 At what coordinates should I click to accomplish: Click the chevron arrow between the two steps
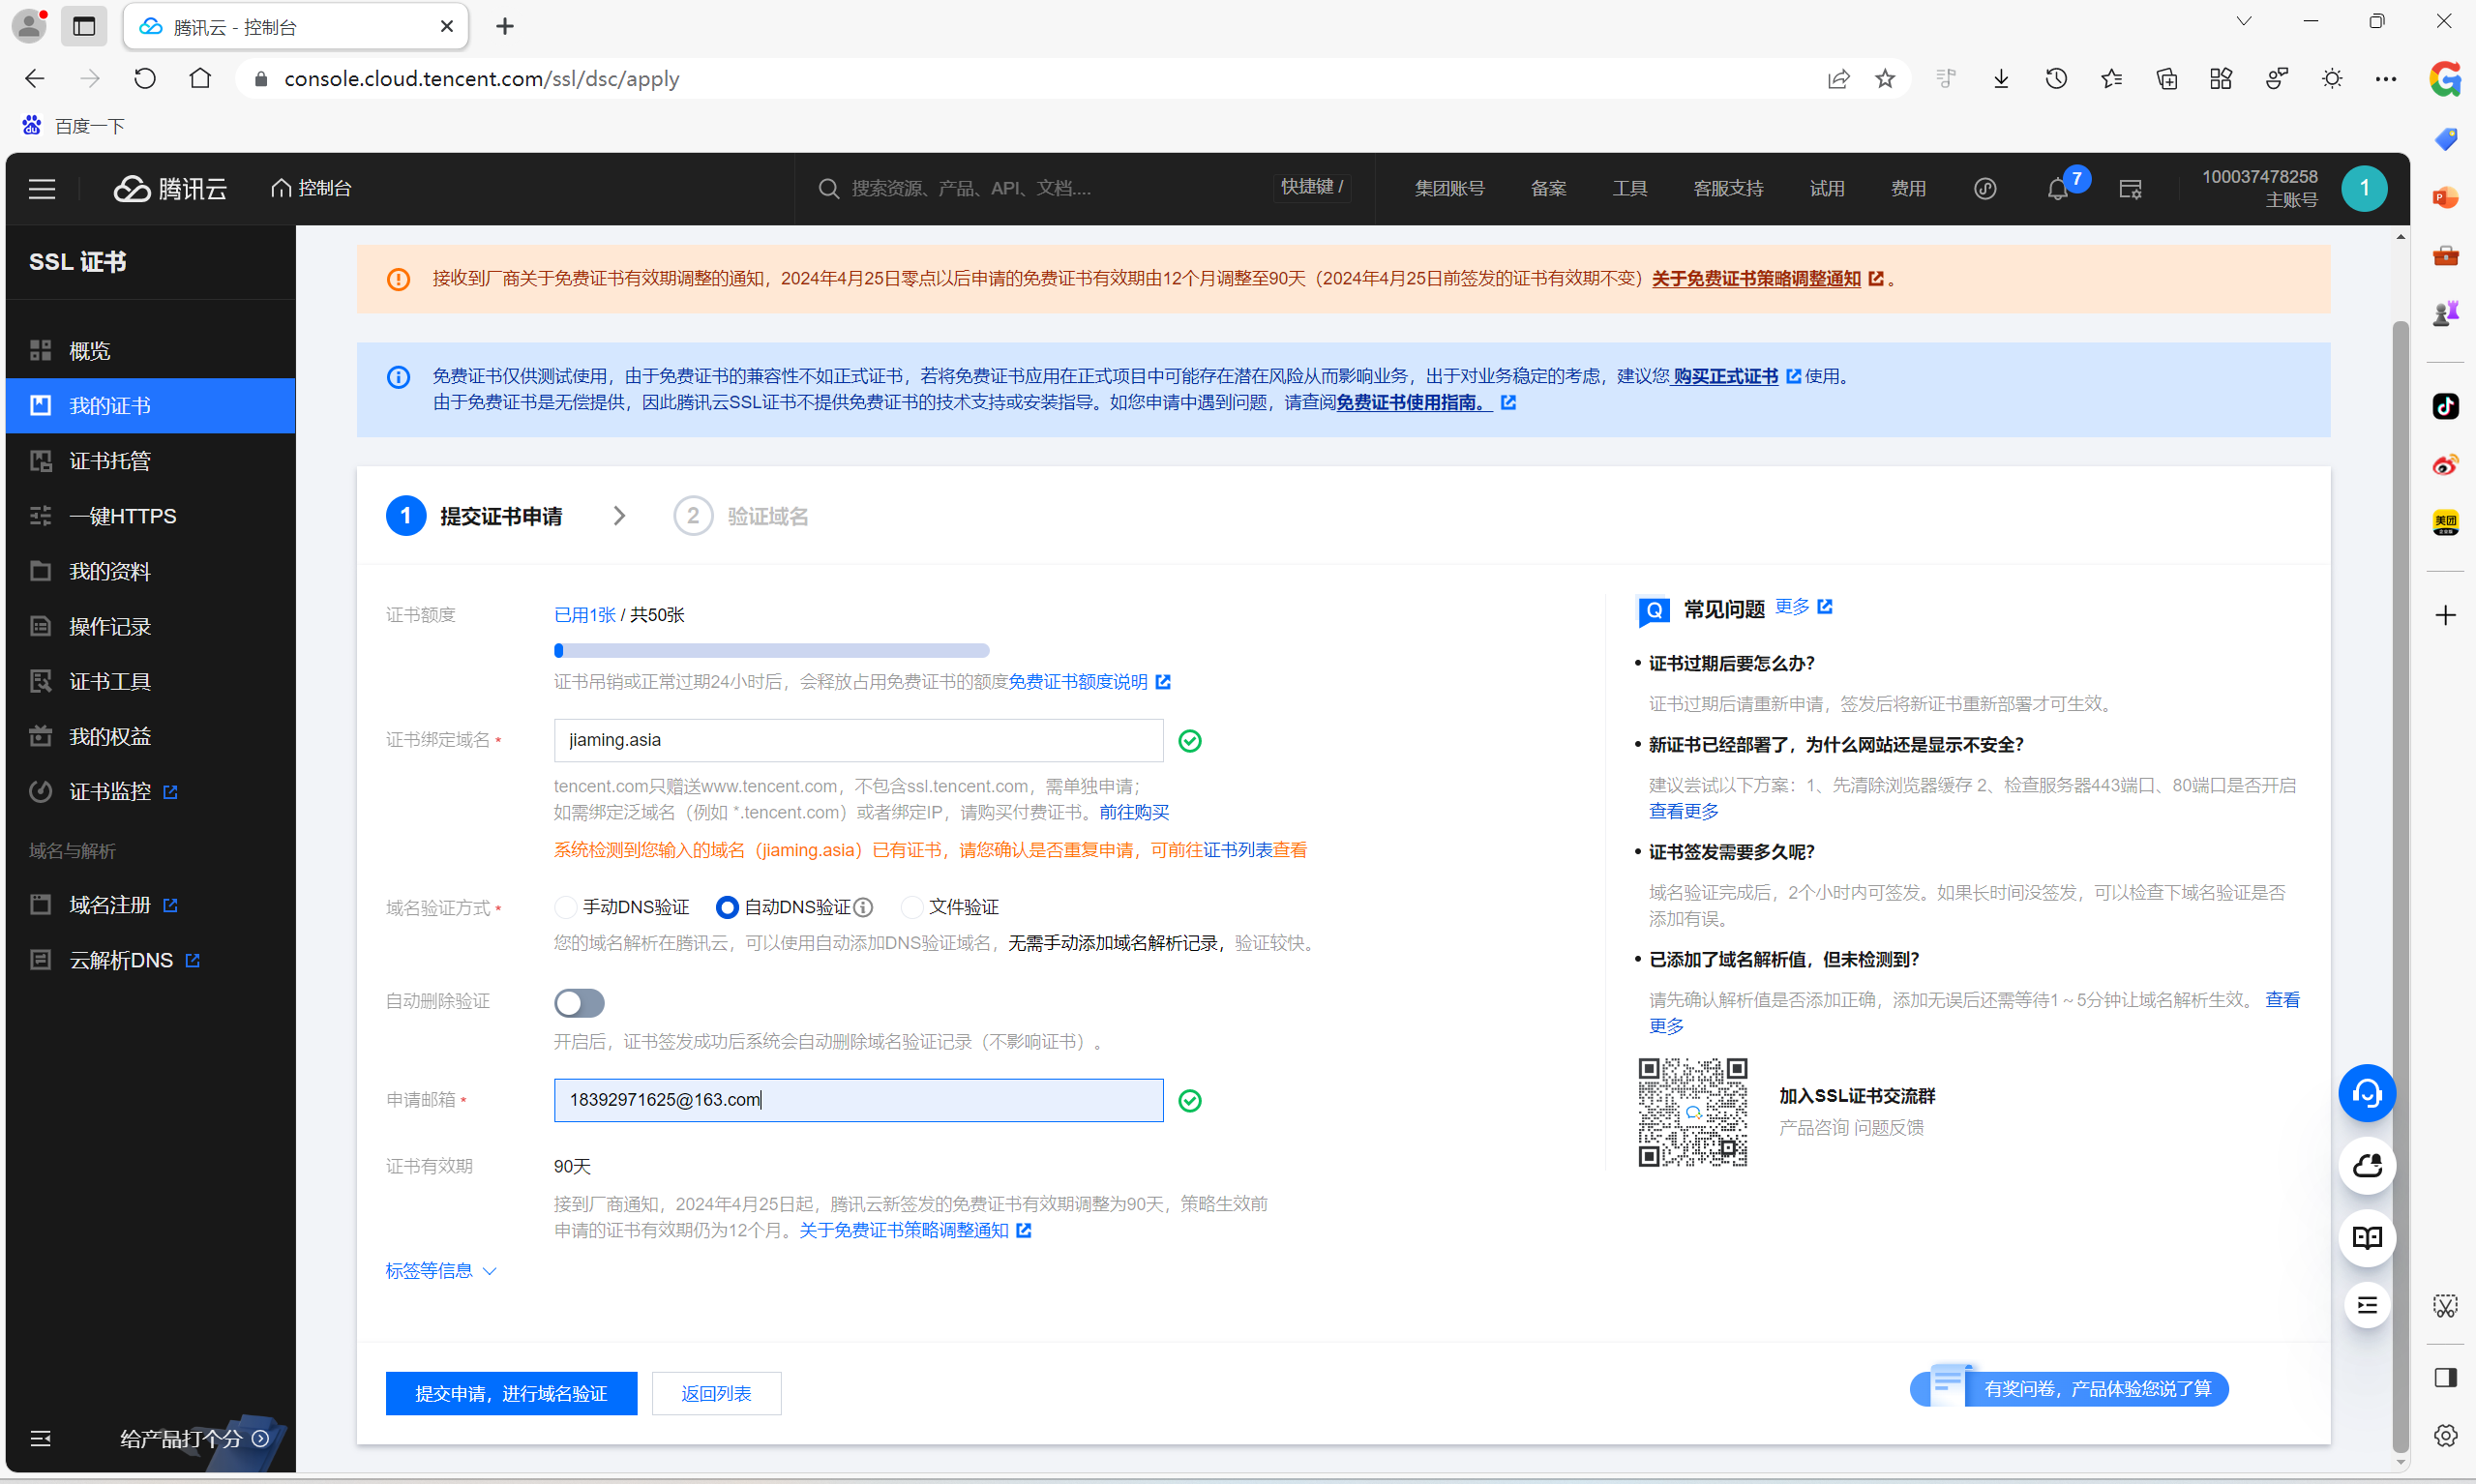[619, 516]
